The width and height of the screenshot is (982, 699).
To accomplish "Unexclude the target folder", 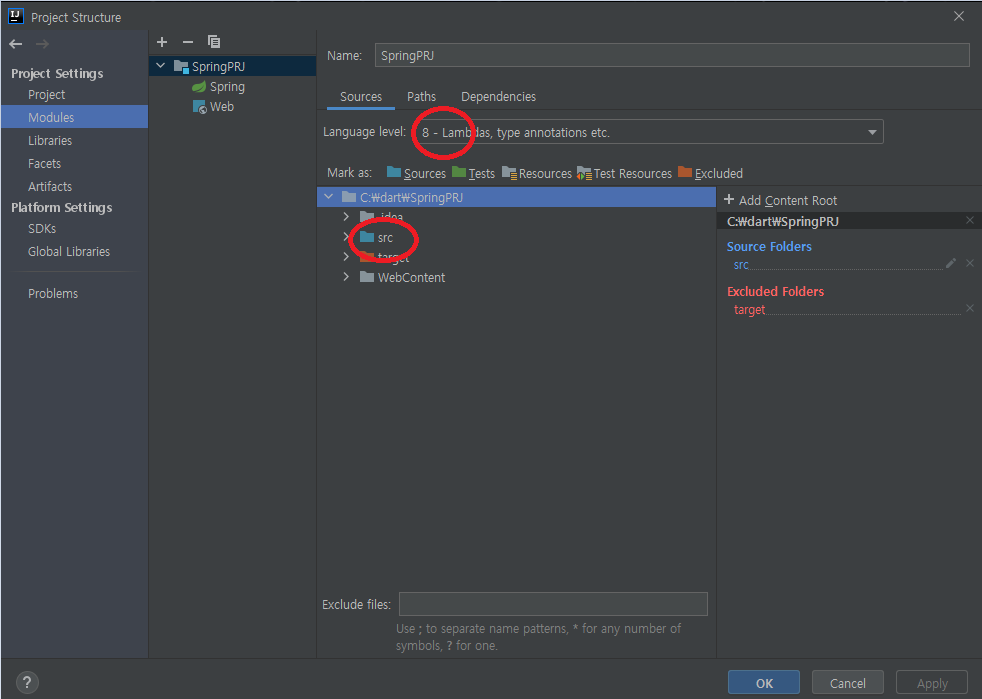I will [x=969, y=308].
